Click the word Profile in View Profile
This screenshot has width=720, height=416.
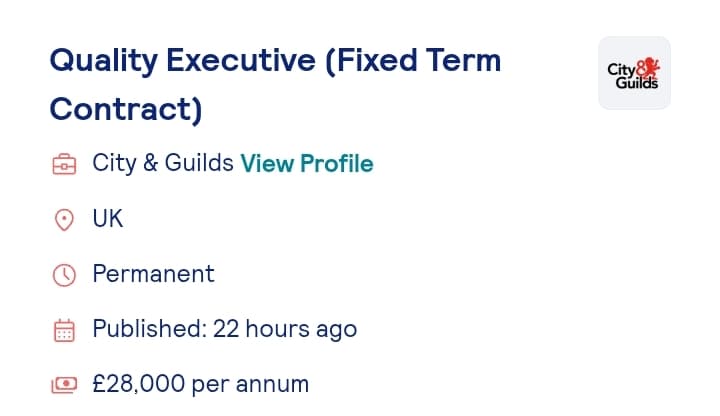click(x=337, y=163)
